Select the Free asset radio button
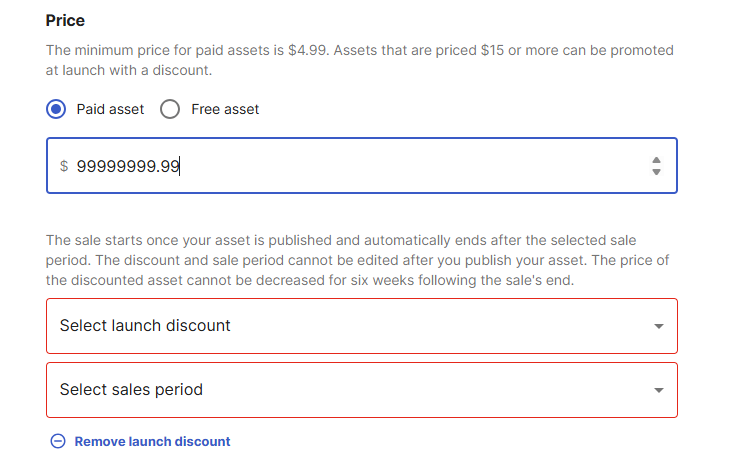 pos(170,109)
